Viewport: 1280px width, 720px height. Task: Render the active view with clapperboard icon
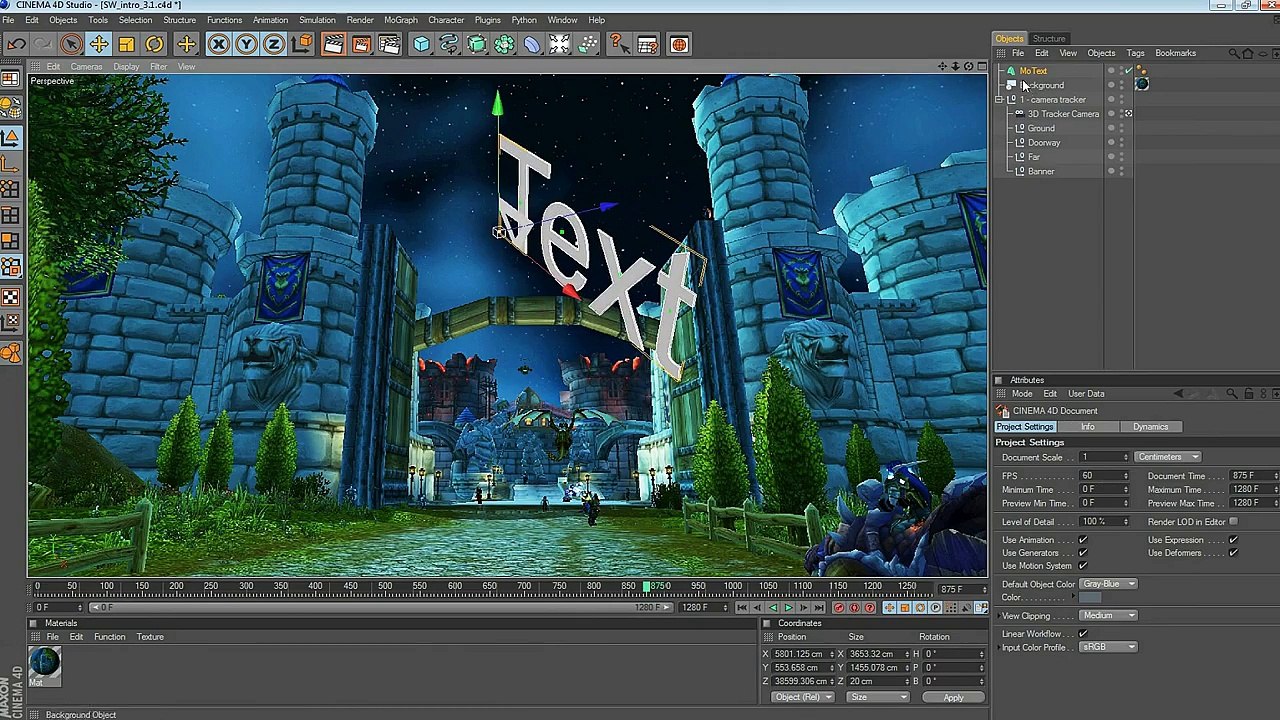(x=333, y=44)
